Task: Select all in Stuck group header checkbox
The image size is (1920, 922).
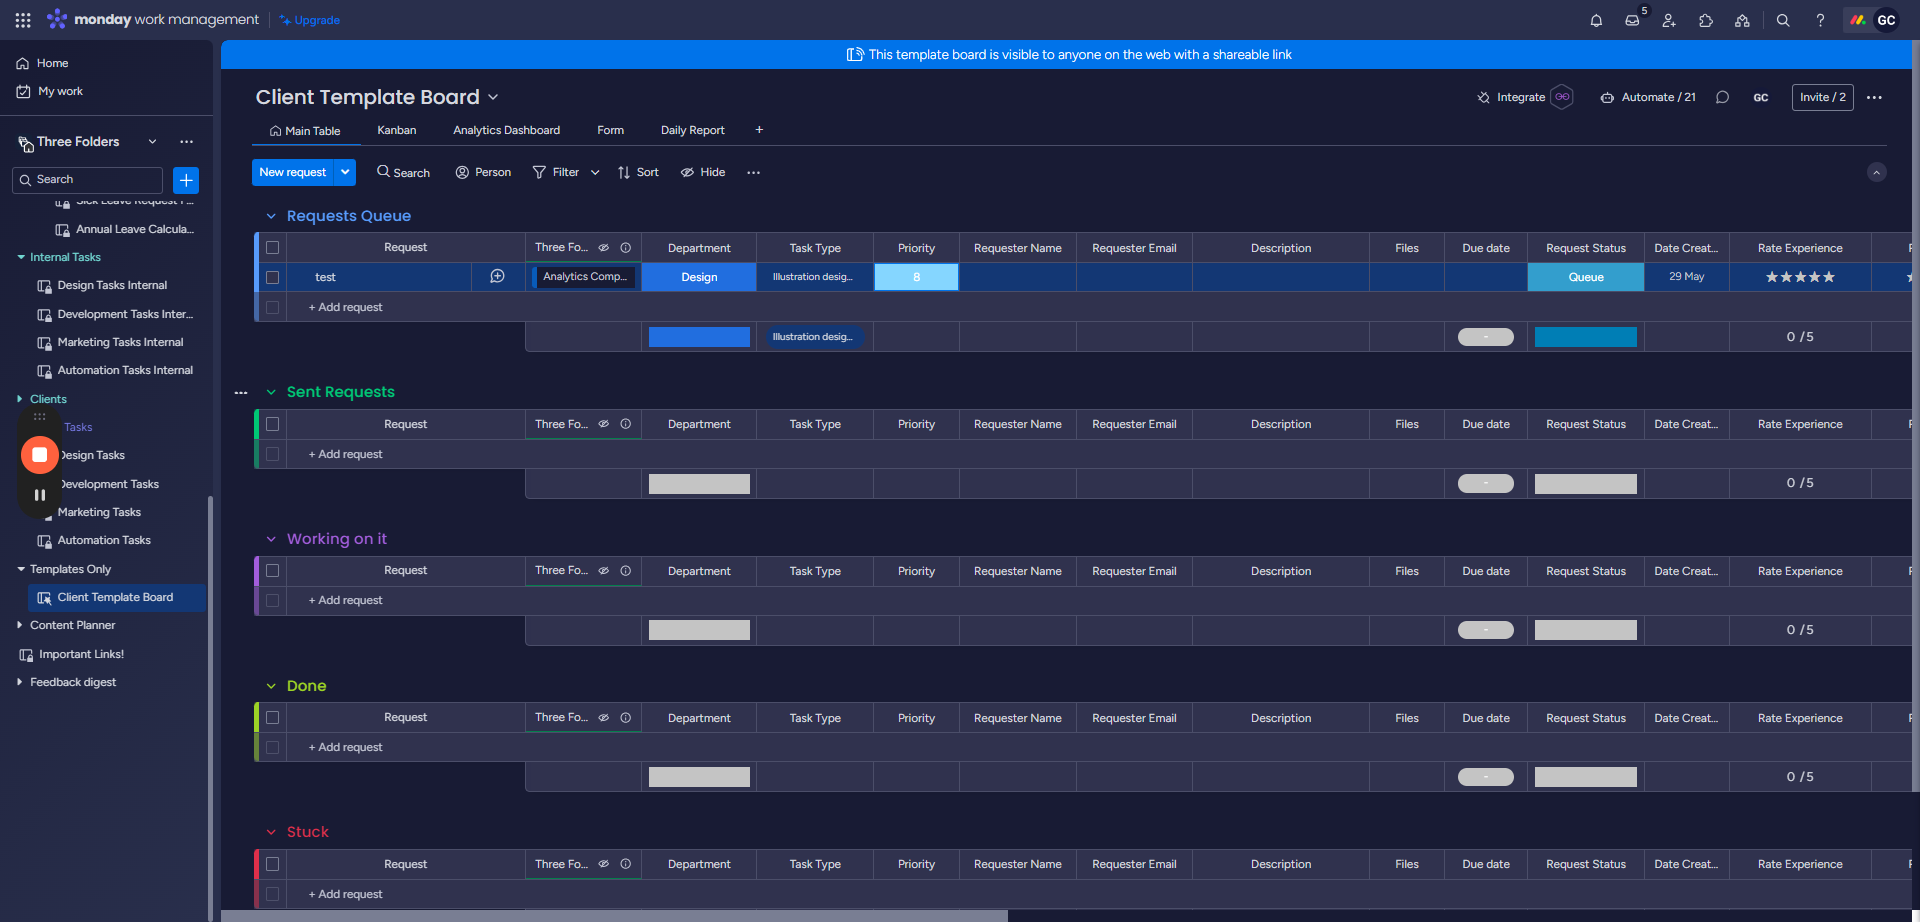Action: coord(272,864)
